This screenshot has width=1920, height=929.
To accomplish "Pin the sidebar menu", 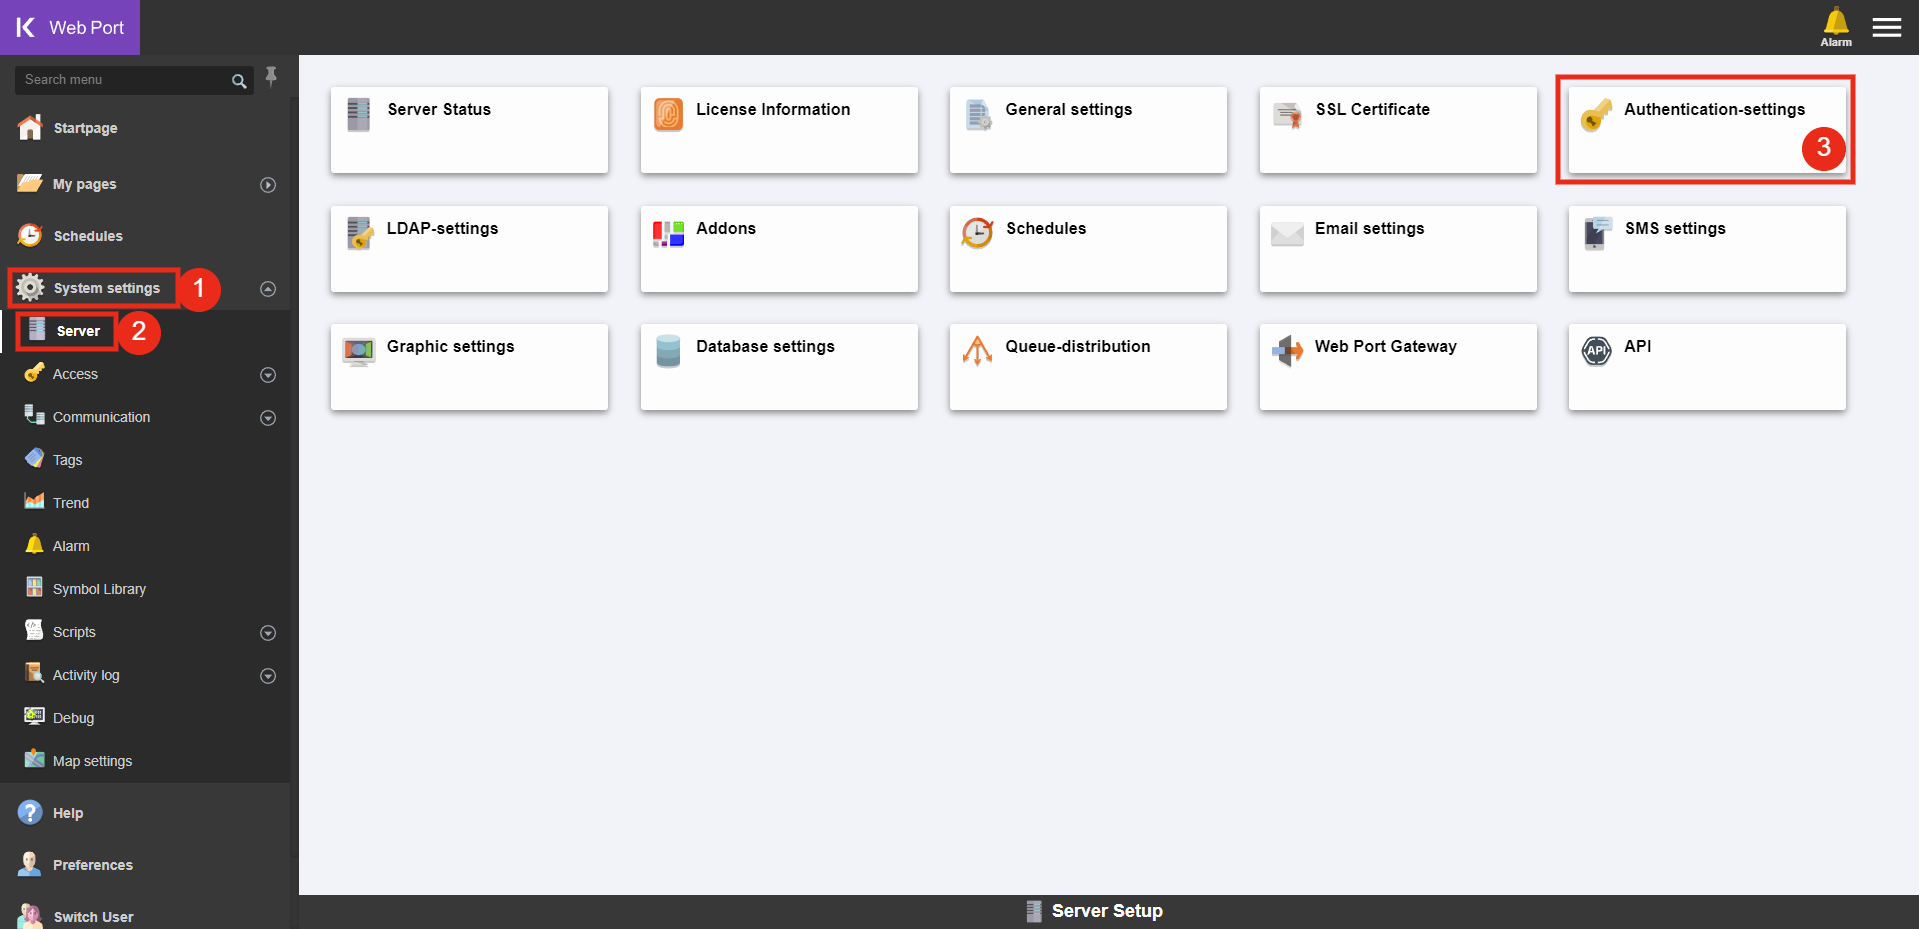I will [271, 77].
